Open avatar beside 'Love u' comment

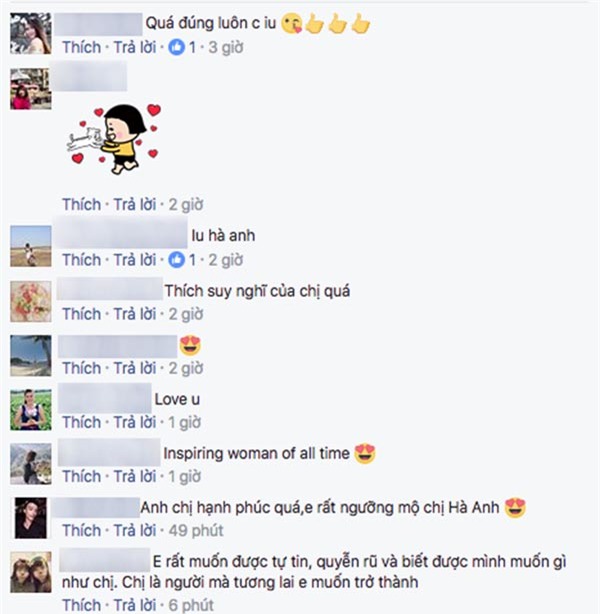(31, 410)
